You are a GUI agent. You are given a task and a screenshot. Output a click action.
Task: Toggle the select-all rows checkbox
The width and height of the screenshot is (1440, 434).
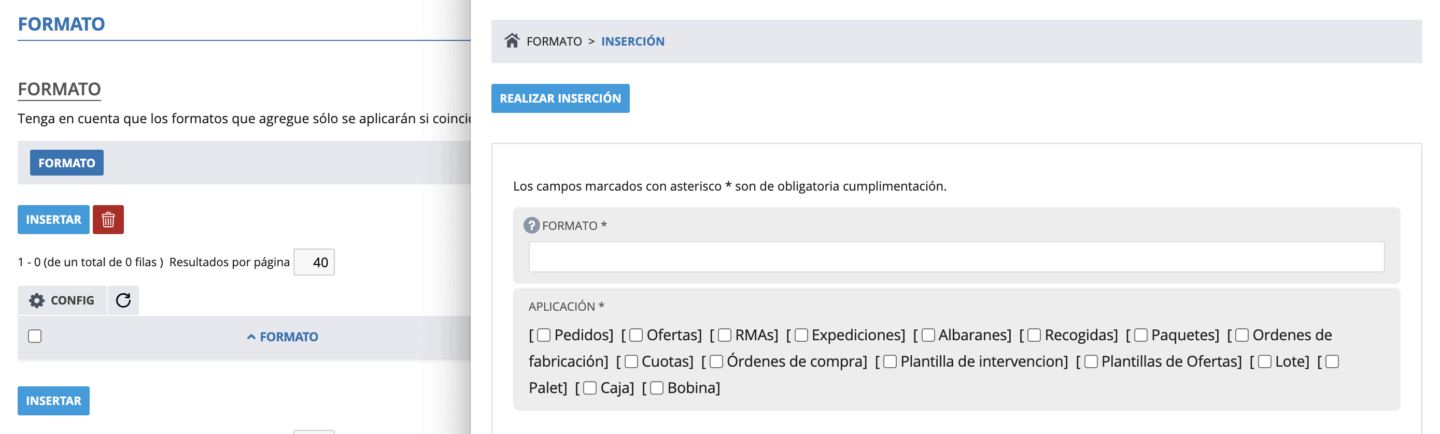click(35, 337)
